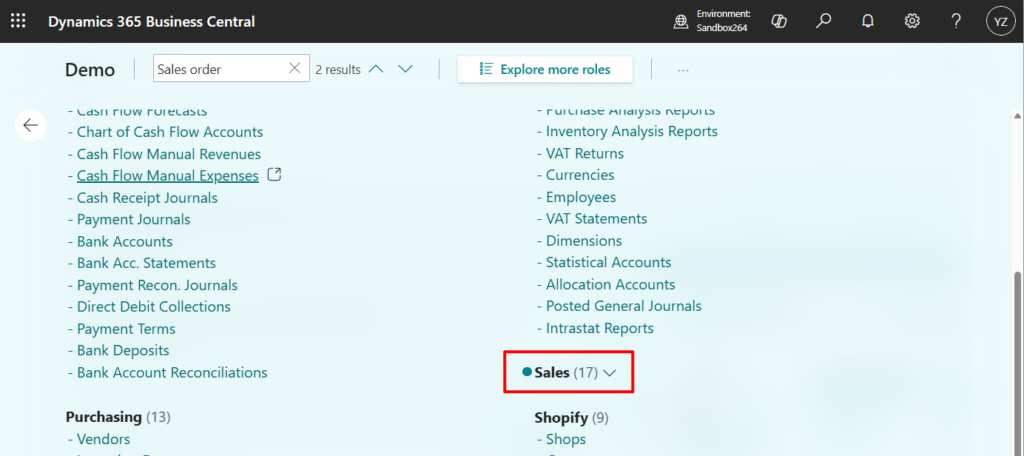Click the search magnifier icon
The height and width of the screenshot is (456, 1024).
(x=824, y=21)
